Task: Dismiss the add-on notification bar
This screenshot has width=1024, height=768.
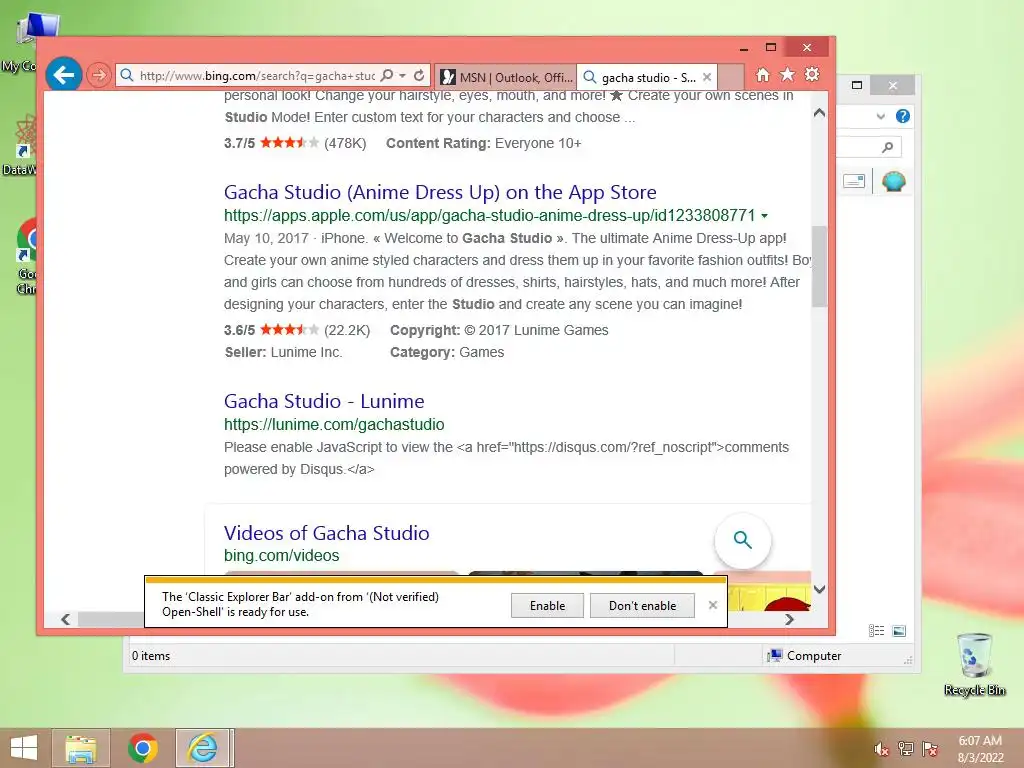Action: point(712,605)
